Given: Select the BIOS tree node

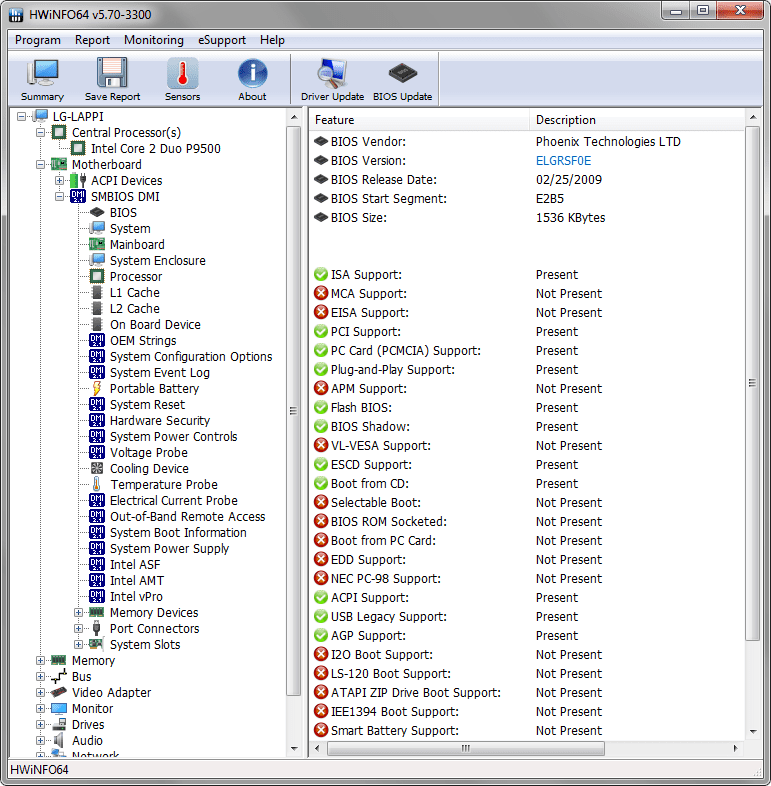Looking at the screenshot, I should click(123, 213).
